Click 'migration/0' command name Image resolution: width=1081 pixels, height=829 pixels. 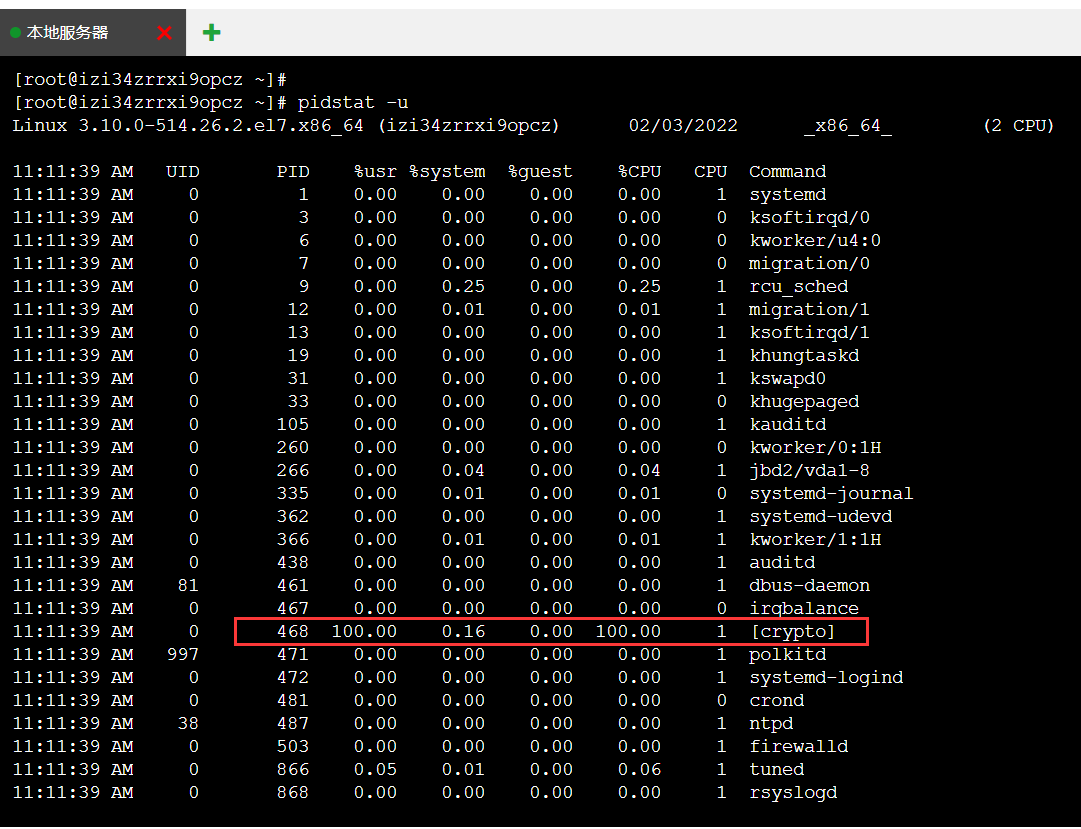click(x=810, y=263)
